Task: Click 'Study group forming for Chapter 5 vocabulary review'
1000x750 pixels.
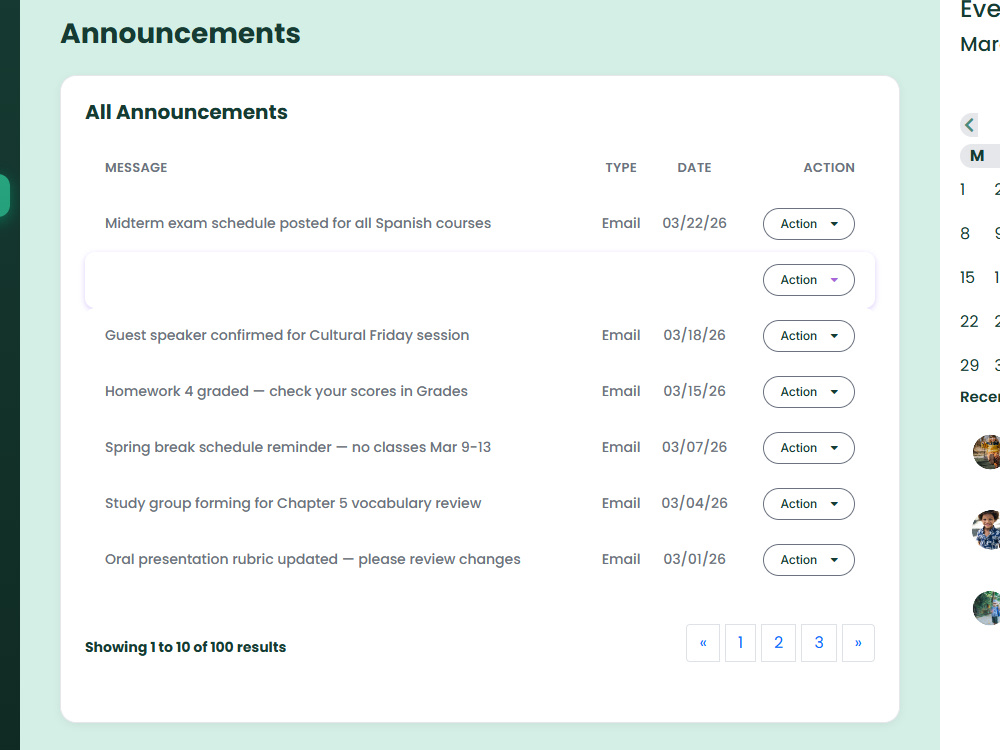Action: click(x=293, y=503)
